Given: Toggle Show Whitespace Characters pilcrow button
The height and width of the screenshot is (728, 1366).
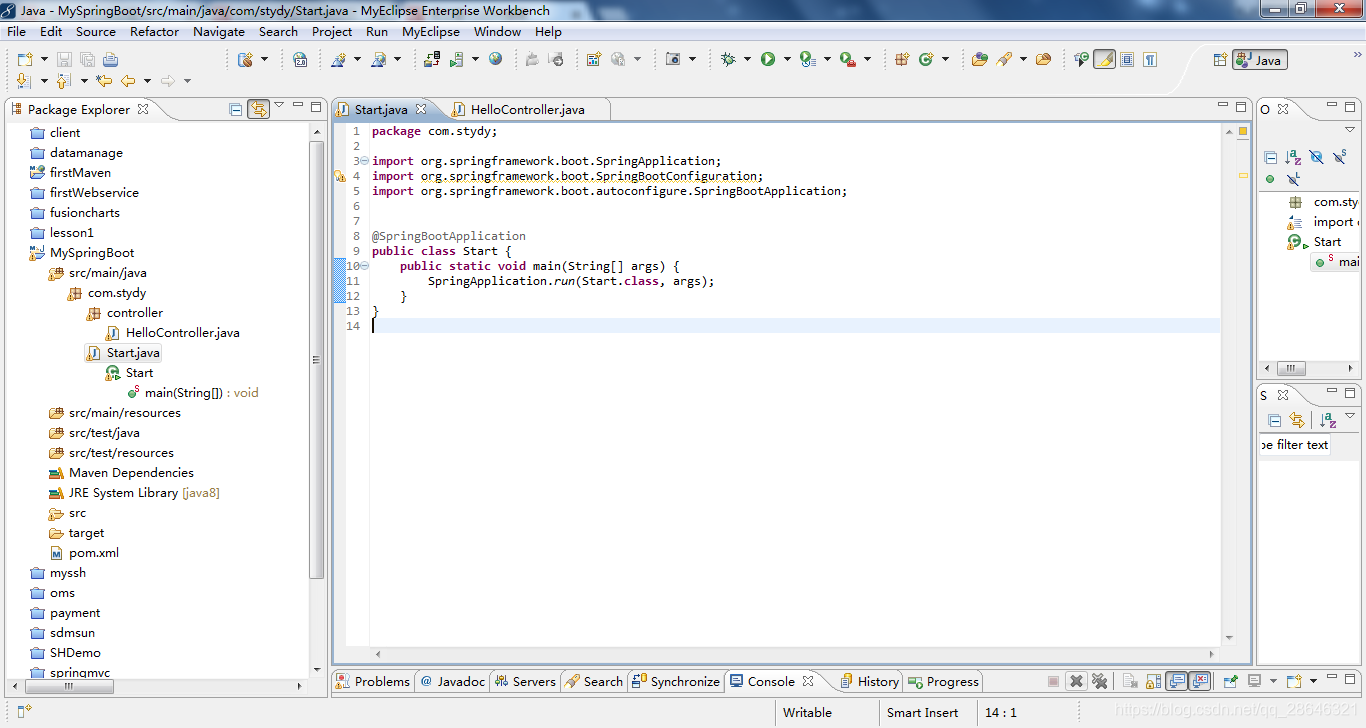Looking at the screenshot, I should tap(1150, 60).
